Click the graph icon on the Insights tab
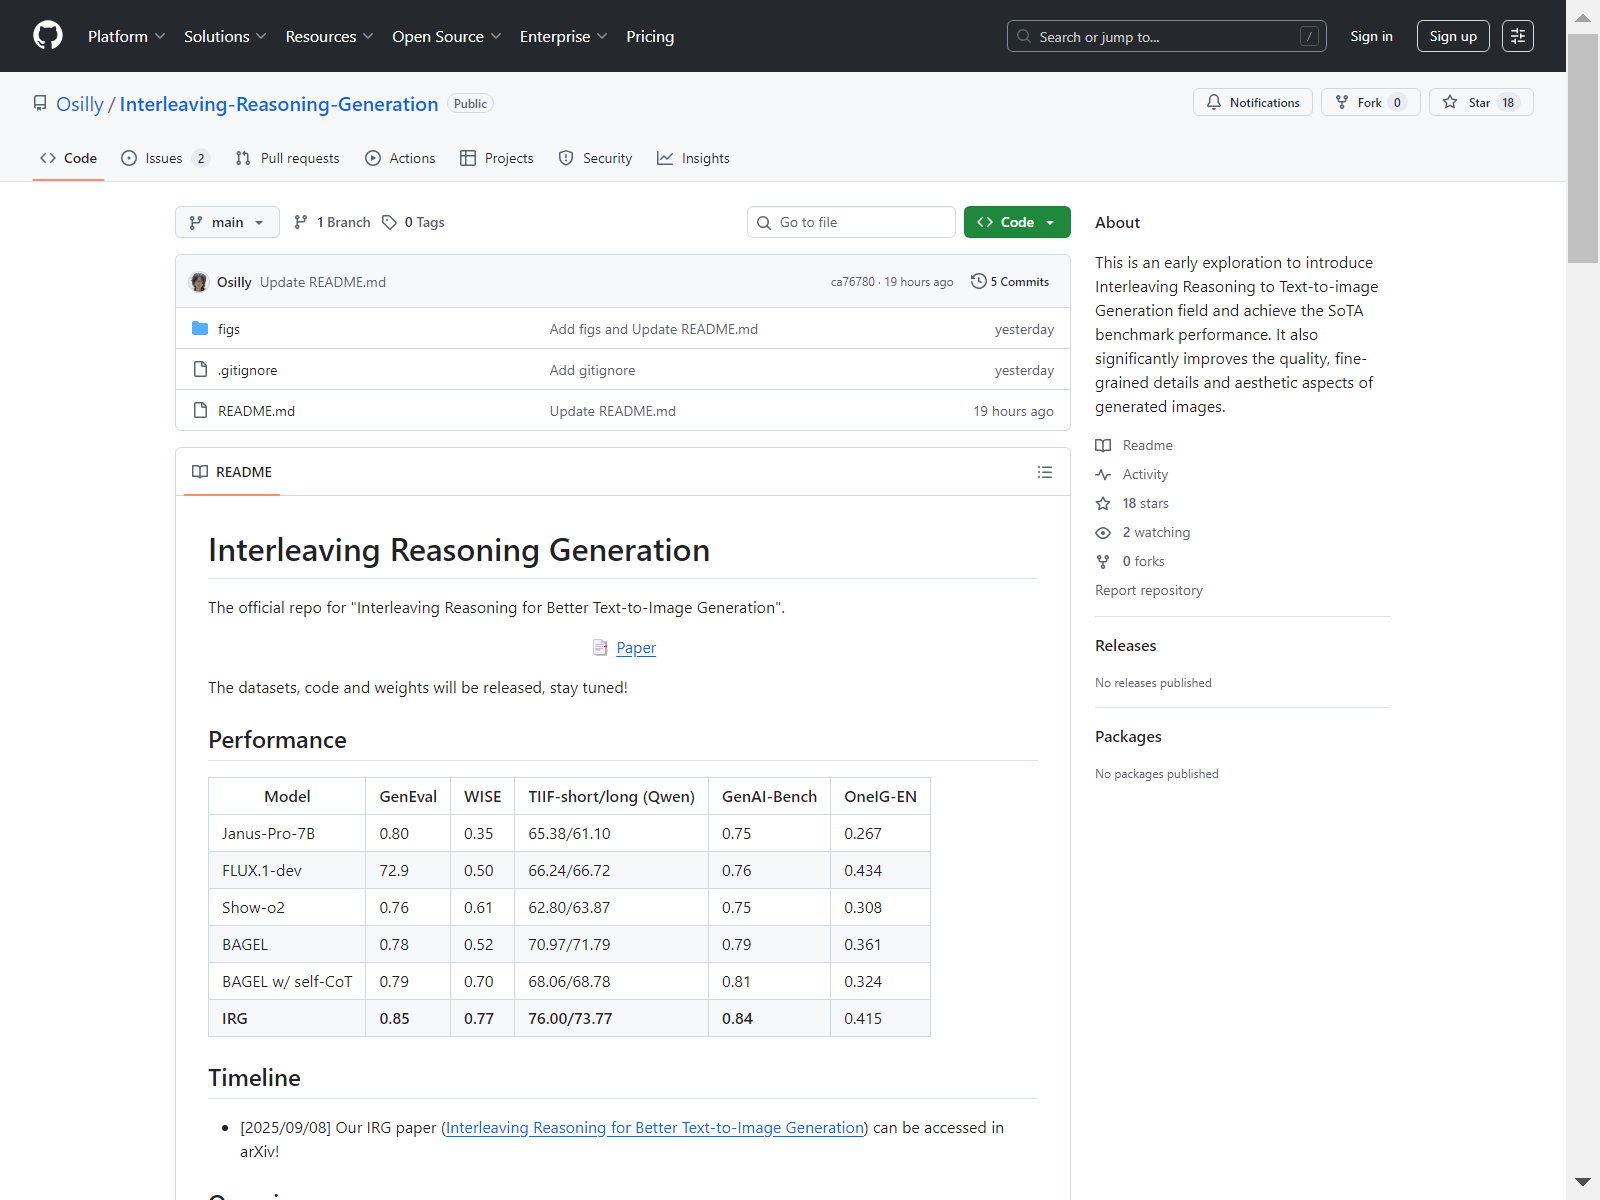The height and width of the screenshot is (1200, 1600). [665, 158]
